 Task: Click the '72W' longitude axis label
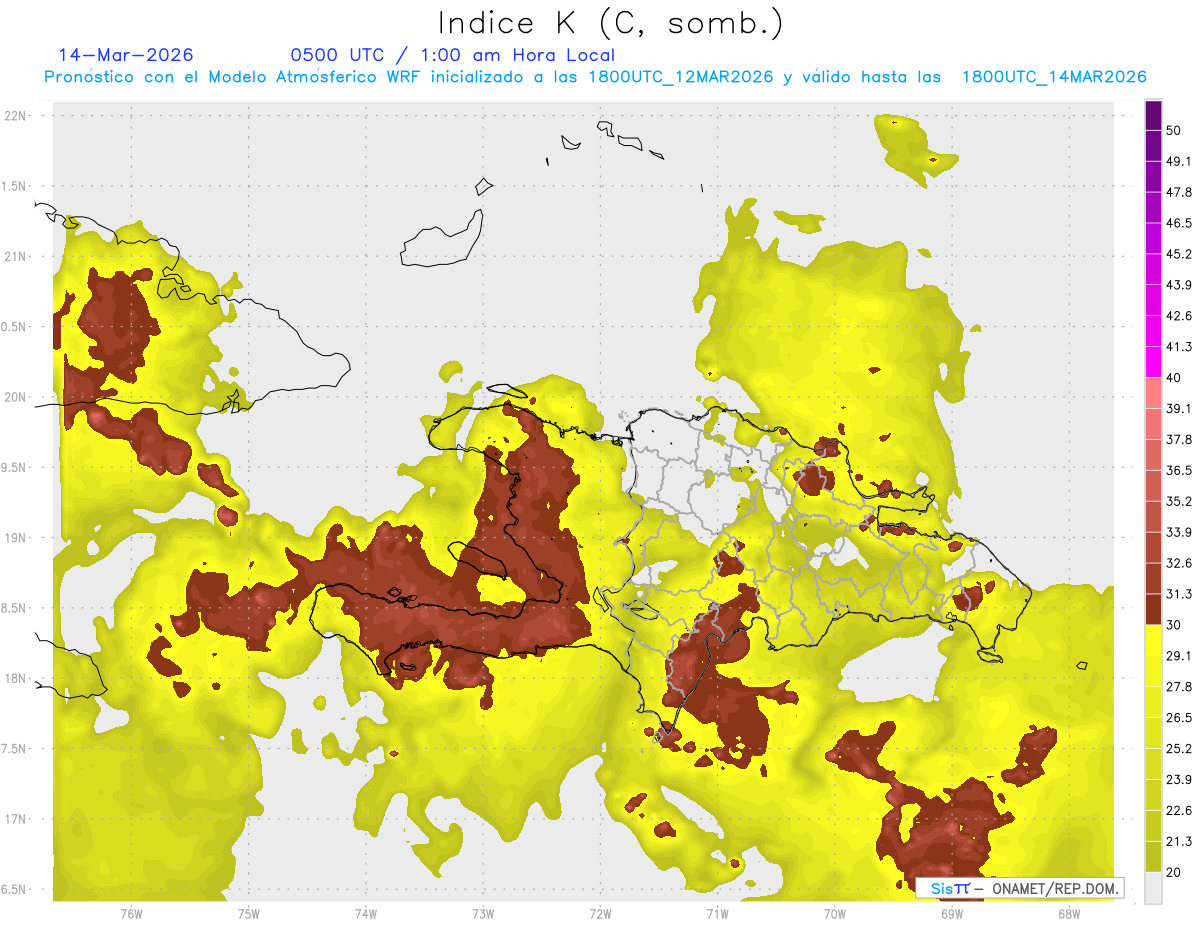pos(600,913)
